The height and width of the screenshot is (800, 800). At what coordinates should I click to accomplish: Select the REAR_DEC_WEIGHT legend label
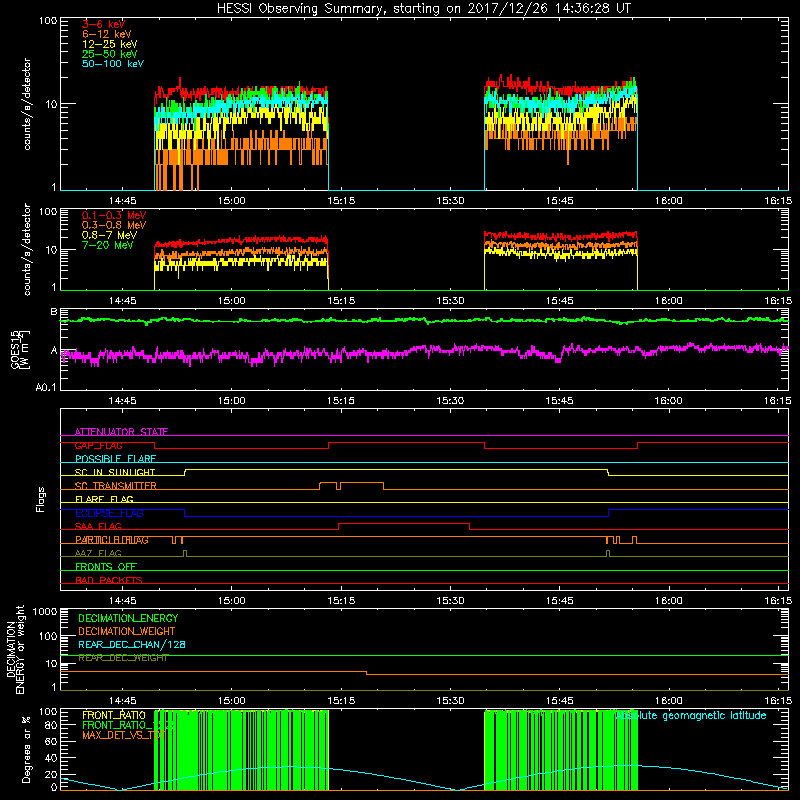coord(123,658)
